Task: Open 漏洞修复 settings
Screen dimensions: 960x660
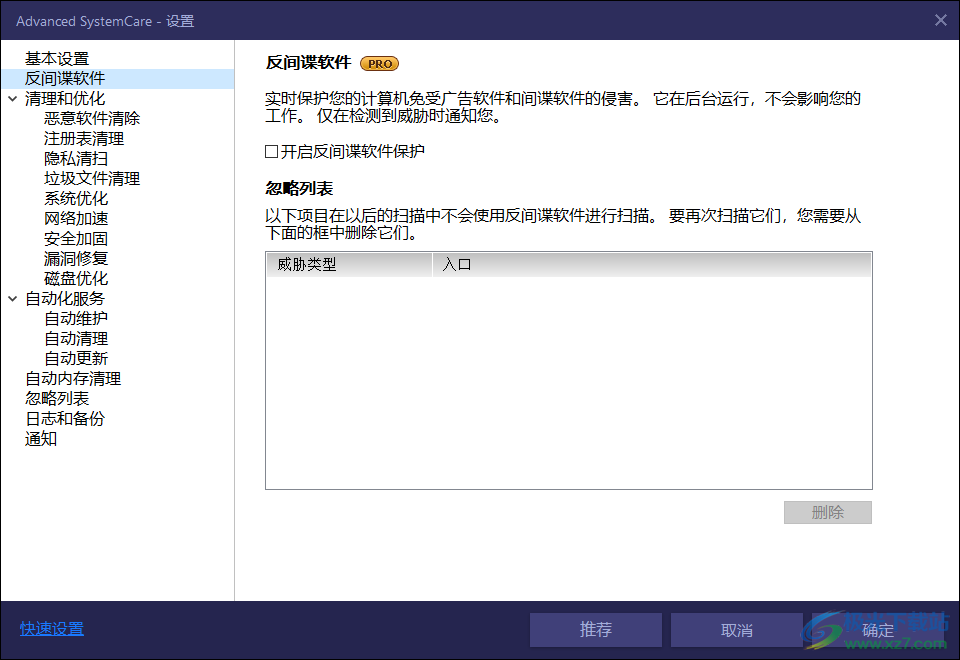Action: (x=76, y=258)
